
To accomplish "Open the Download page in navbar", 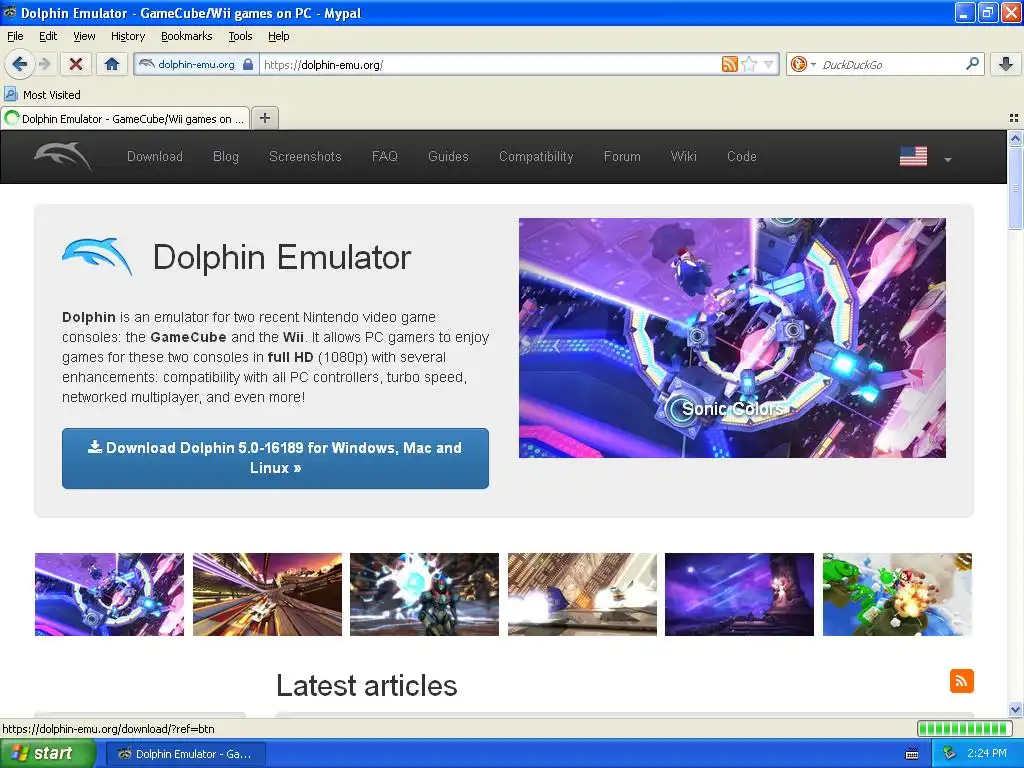I will pos(155,156).
